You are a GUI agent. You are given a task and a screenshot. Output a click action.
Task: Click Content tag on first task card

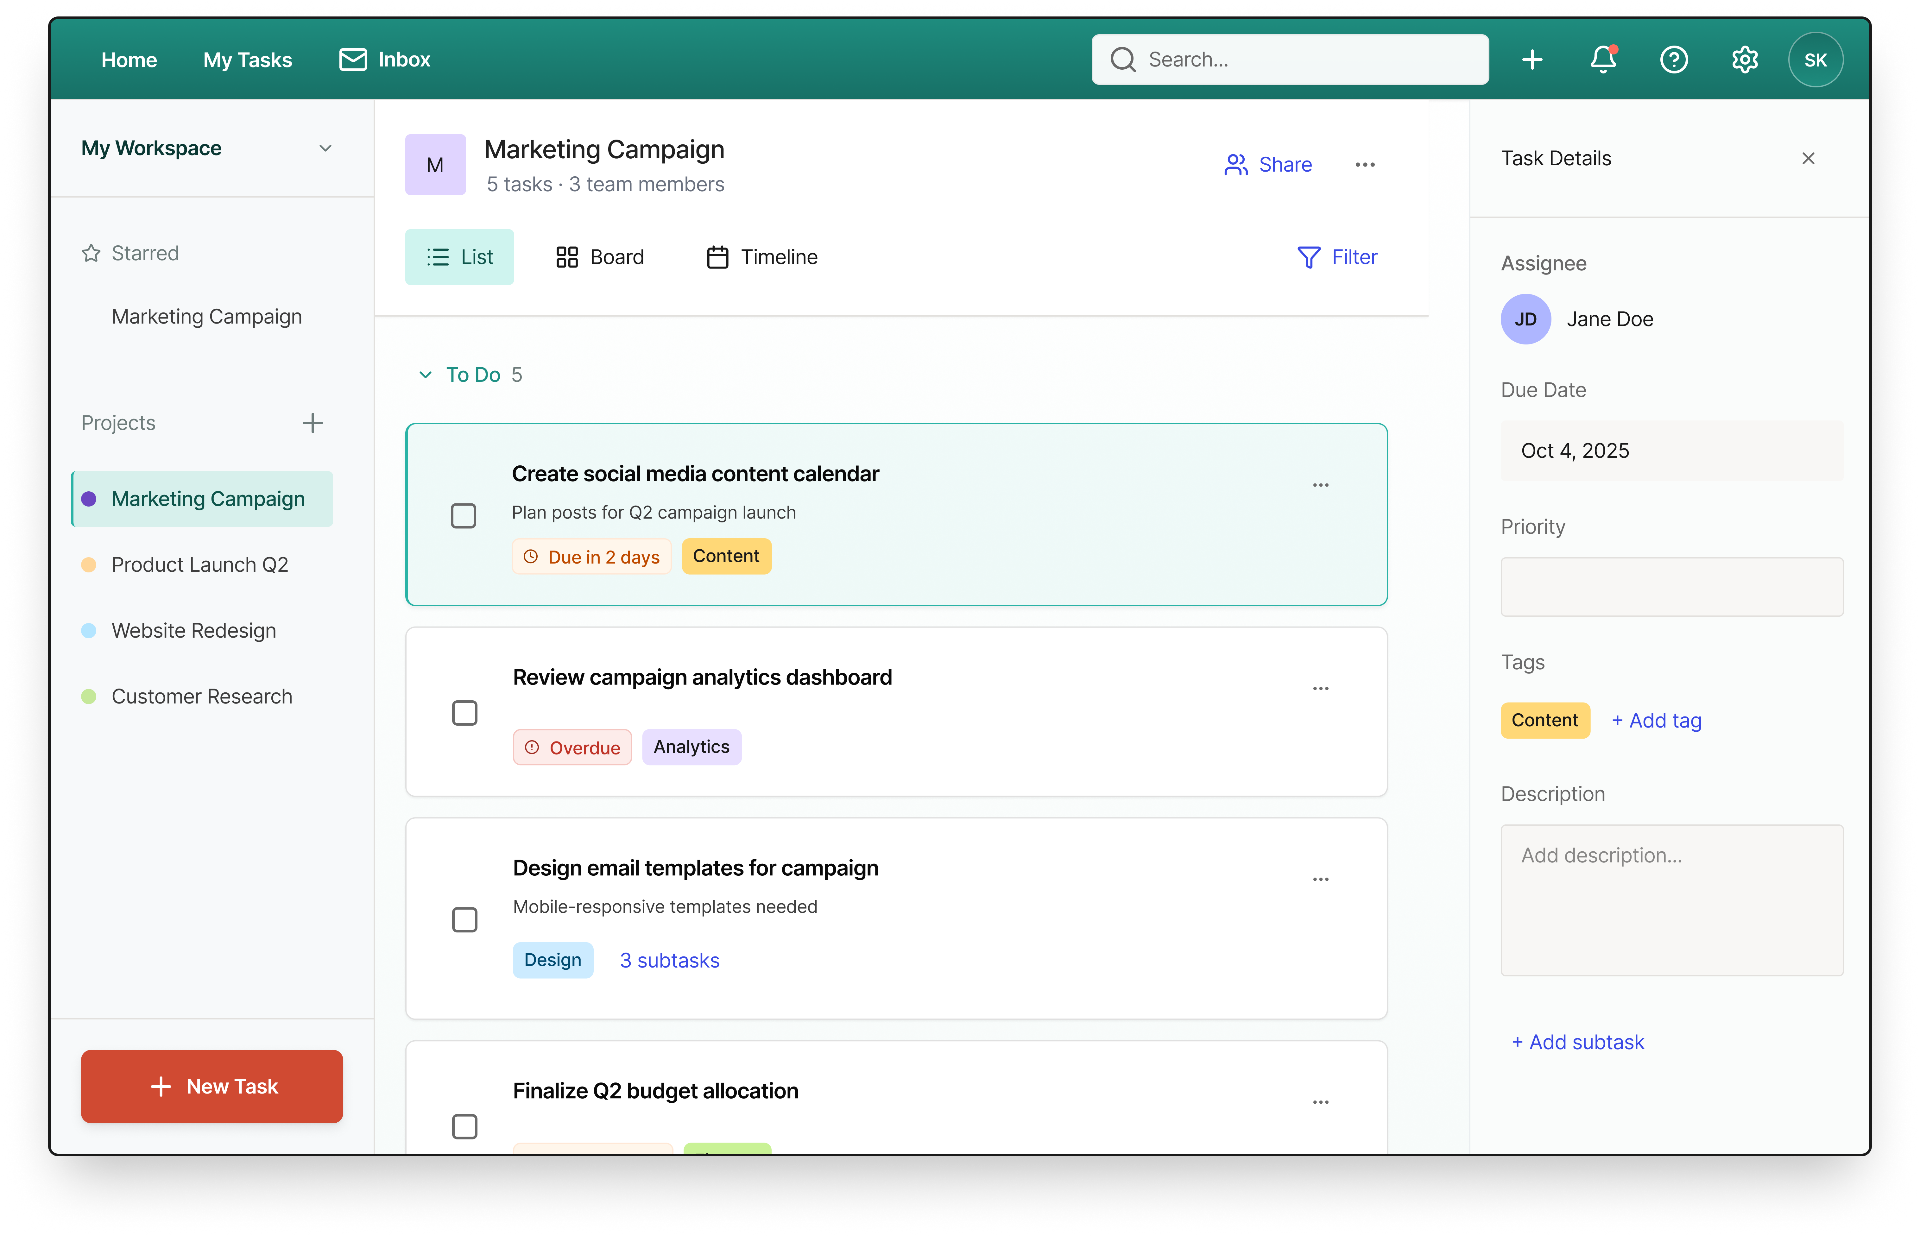tap(726, 556)
